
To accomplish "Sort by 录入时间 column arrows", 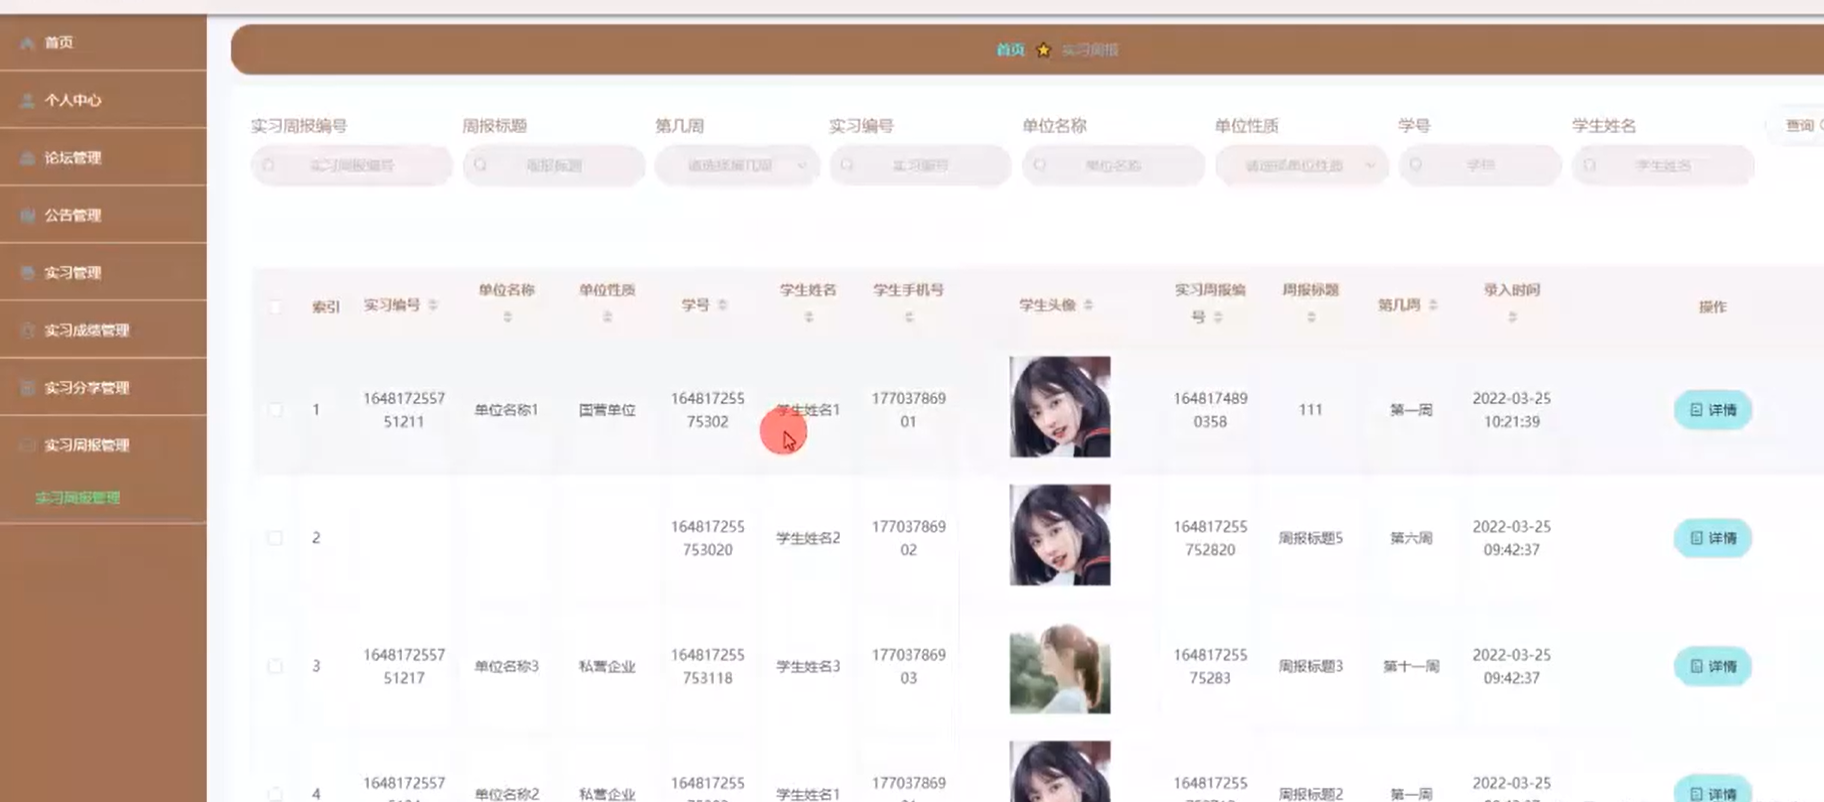I will coord(1512,317).
